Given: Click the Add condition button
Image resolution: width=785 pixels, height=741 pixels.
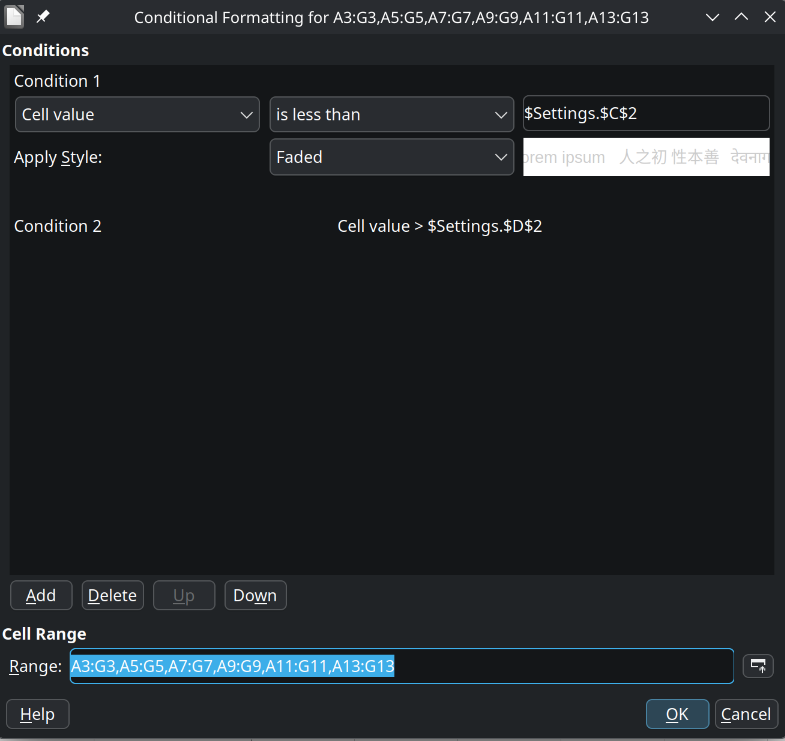Looking at the screenshot, I should (41, 595).
